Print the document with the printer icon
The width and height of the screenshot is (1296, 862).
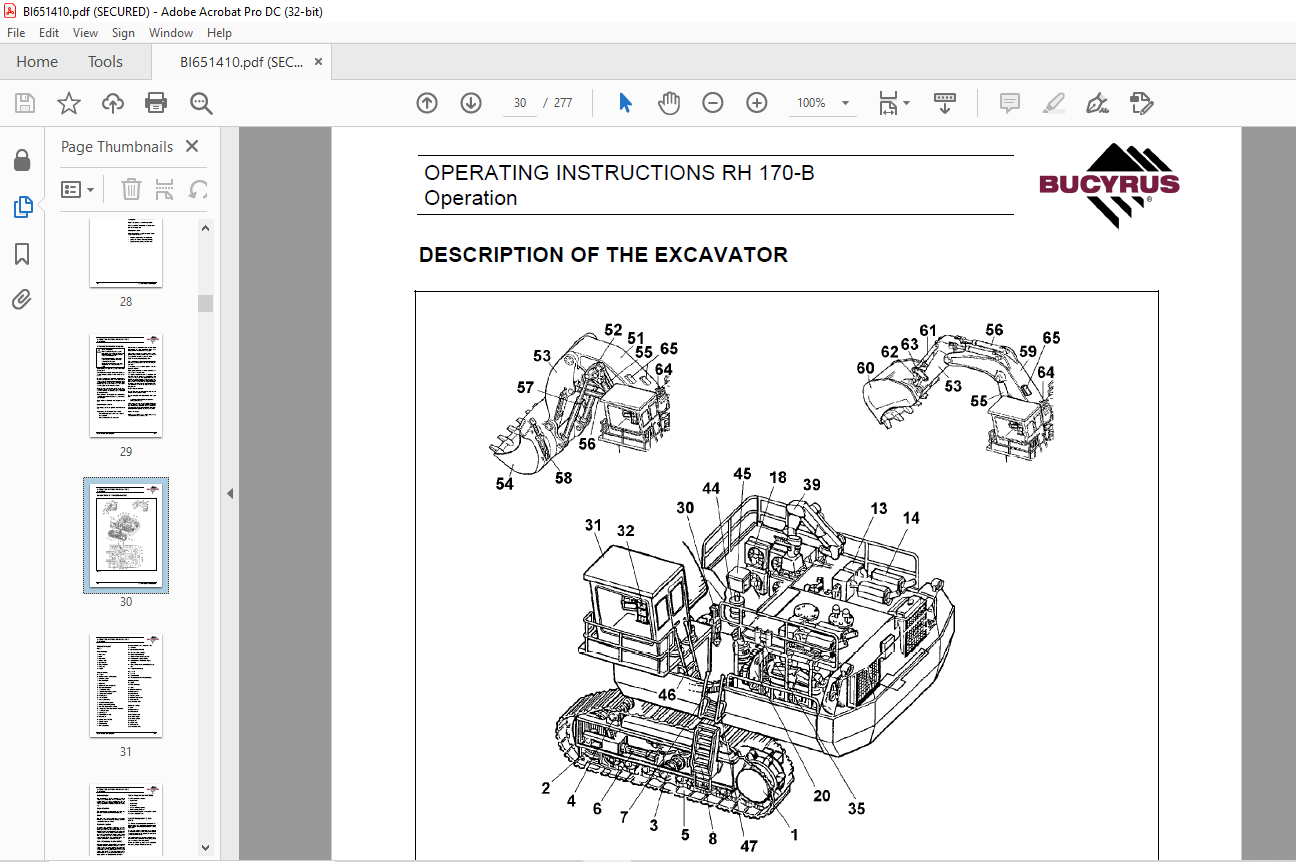[x=156, y=103]
